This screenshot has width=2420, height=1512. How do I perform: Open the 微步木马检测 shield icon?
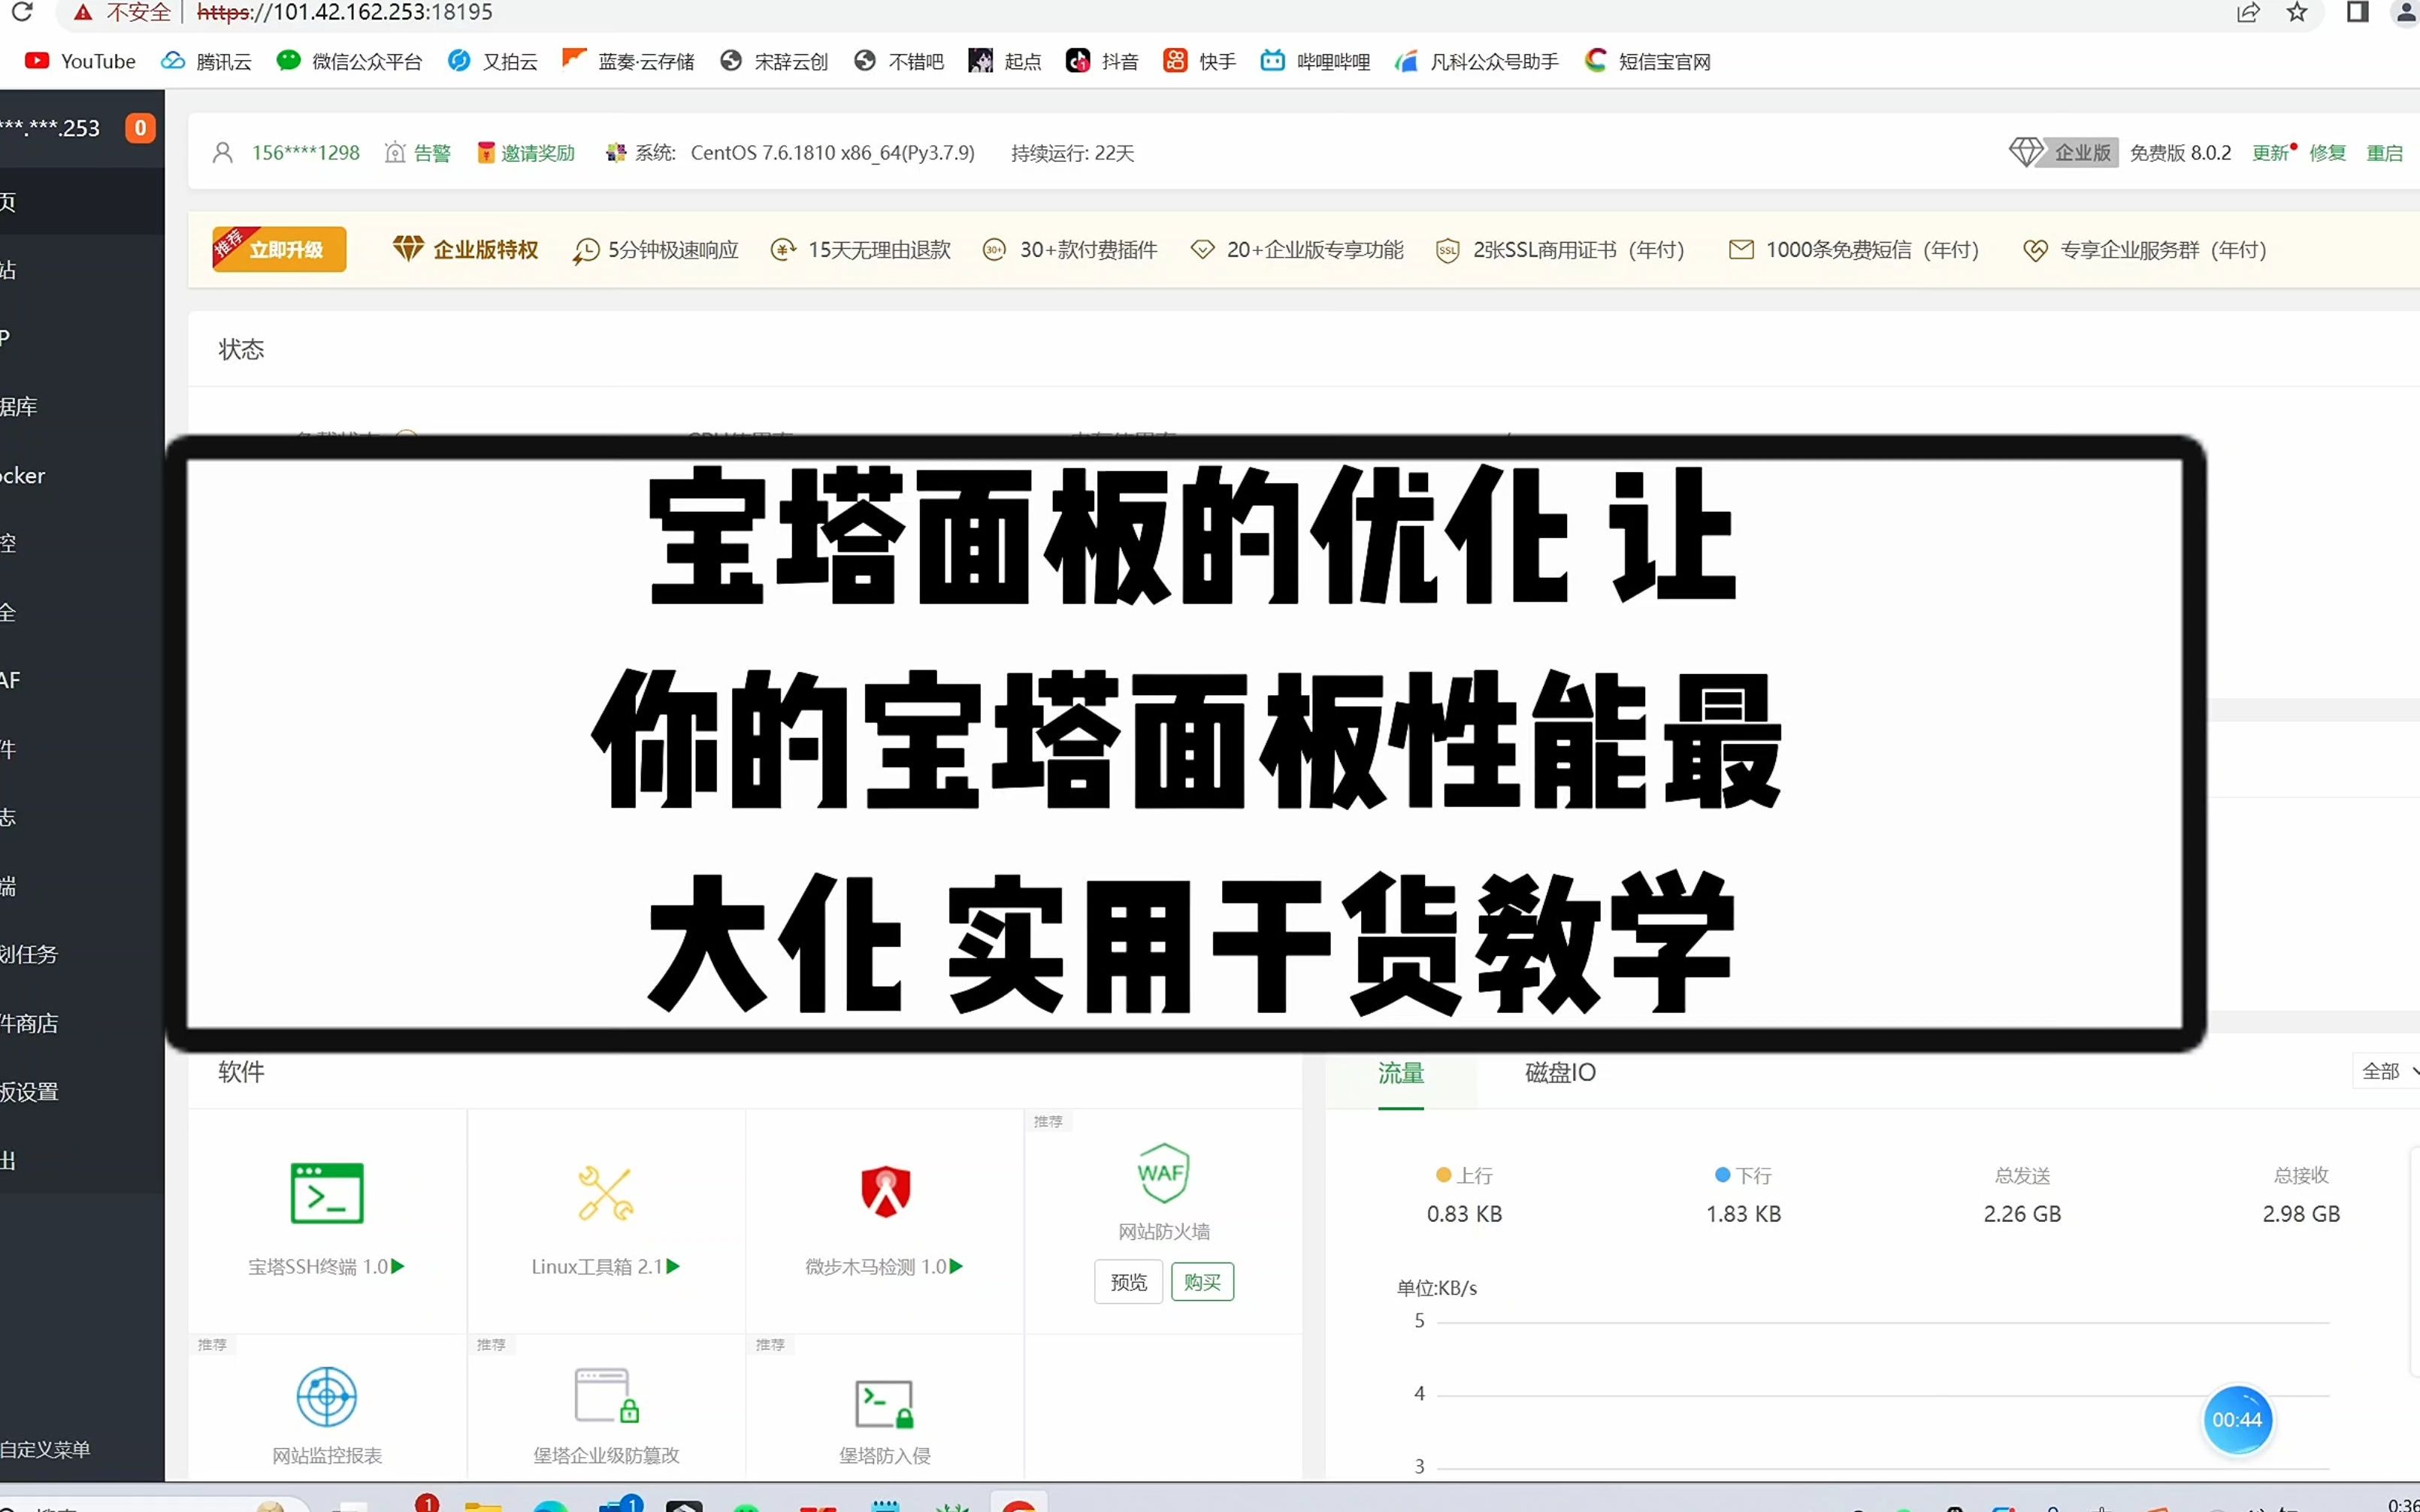point(885,1191)
